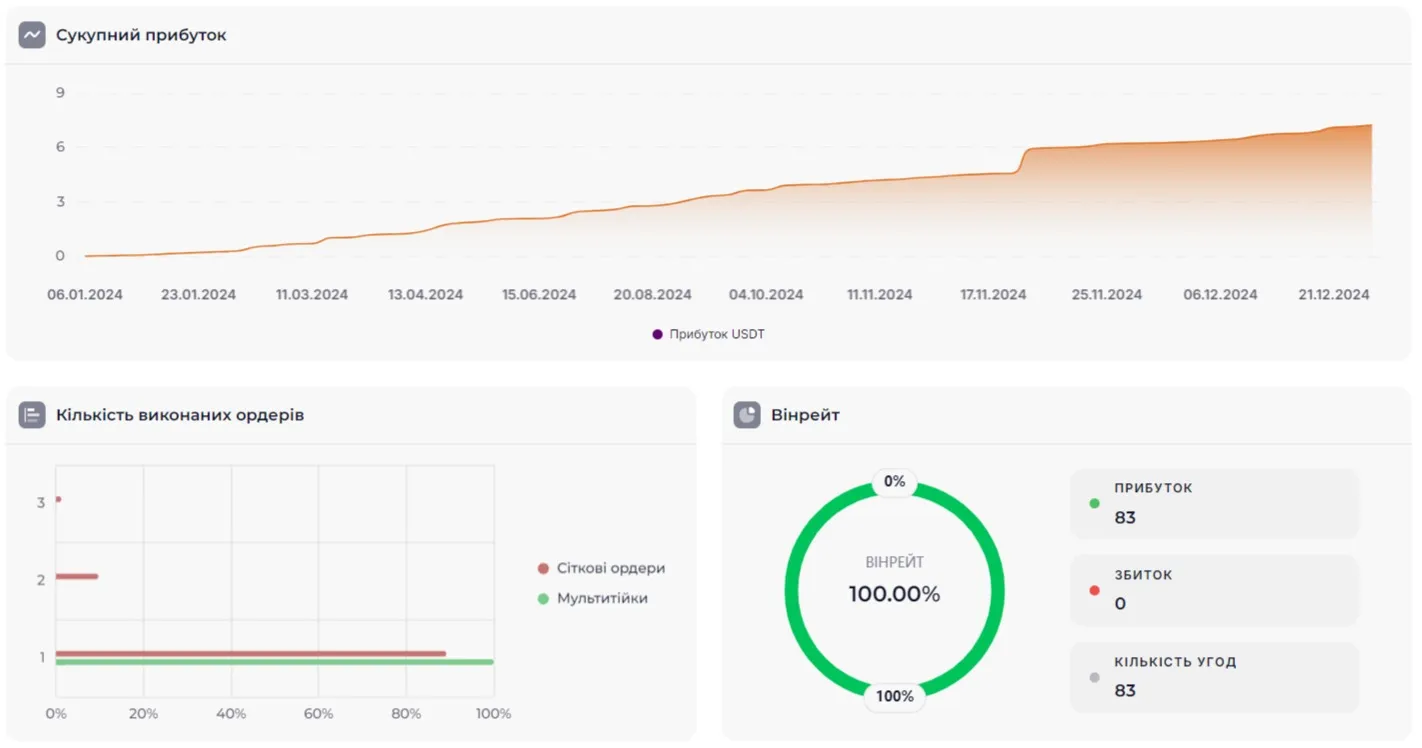Viewport: 1422px width, 748px height.
Task: Click gray dot beside КІЛЬКІСТЬ УГОД
Action: coord(1094,677)
